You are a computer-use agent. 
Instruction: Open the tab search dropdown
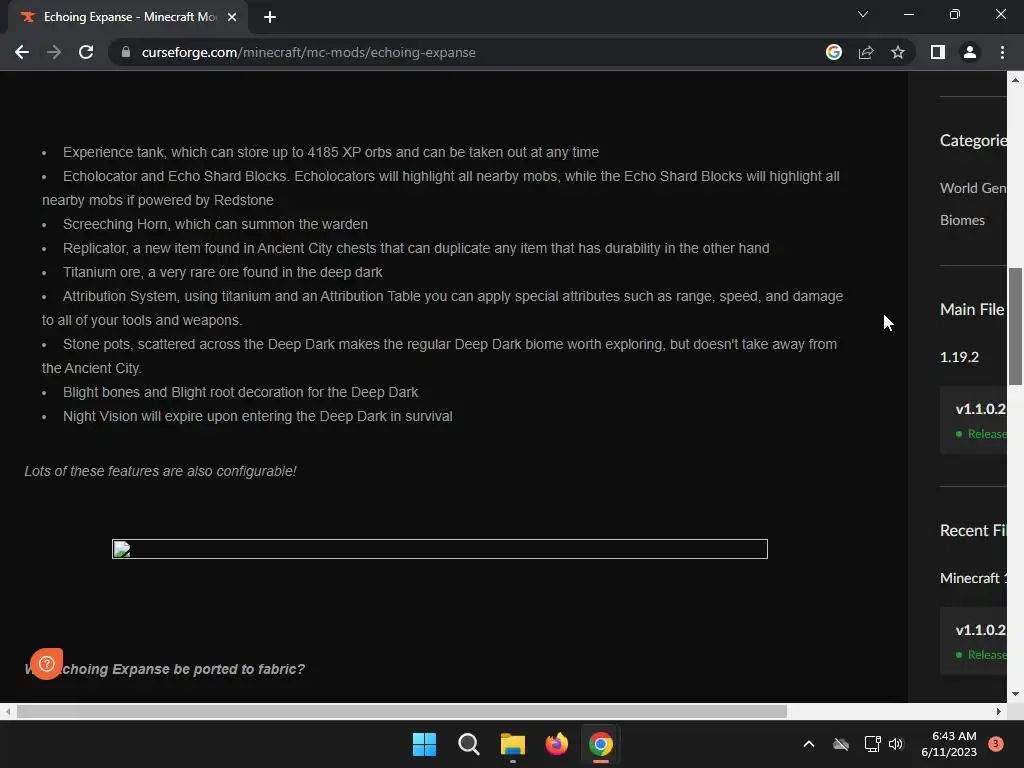point(863,14)
